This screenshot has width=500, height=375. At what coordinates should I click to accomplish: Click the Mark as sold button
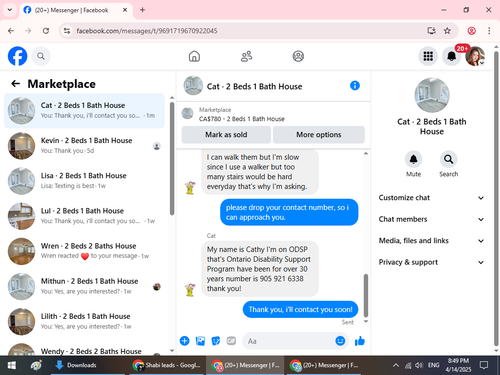coord(226,135)
